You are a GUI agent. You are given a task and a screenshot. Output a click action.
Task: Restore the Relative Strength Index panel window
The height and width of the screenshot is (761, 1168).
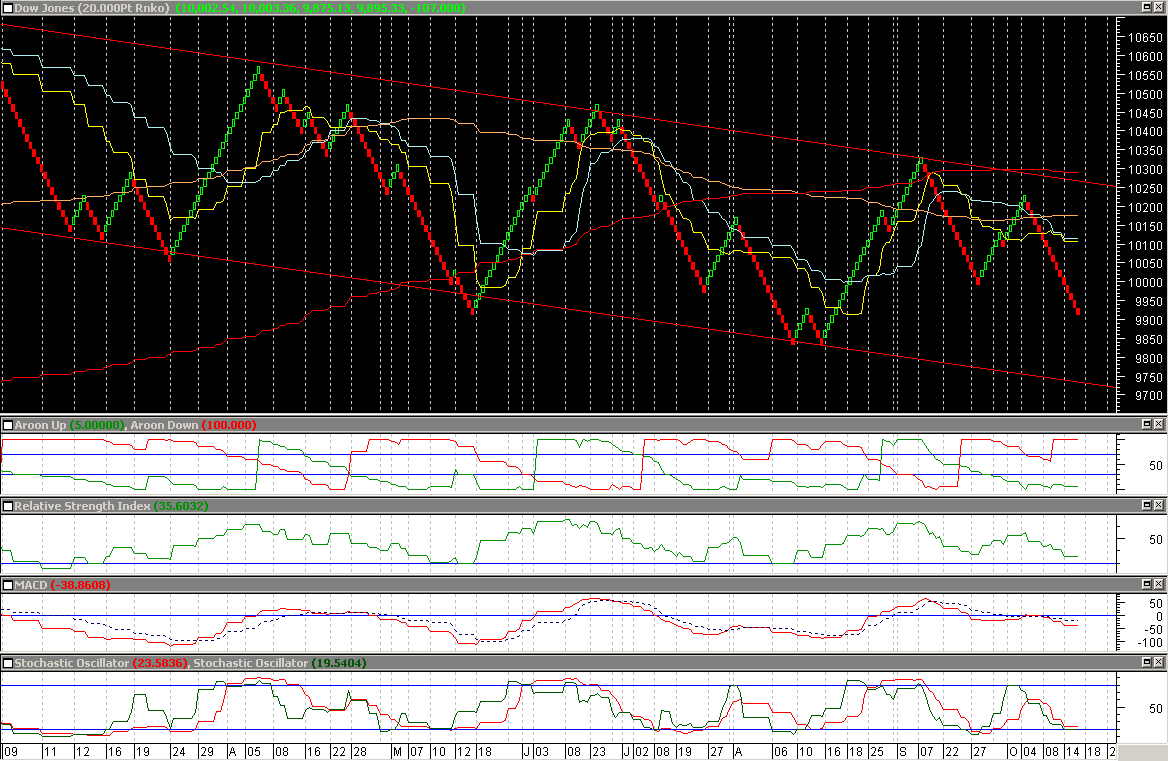coord(1147,506)
